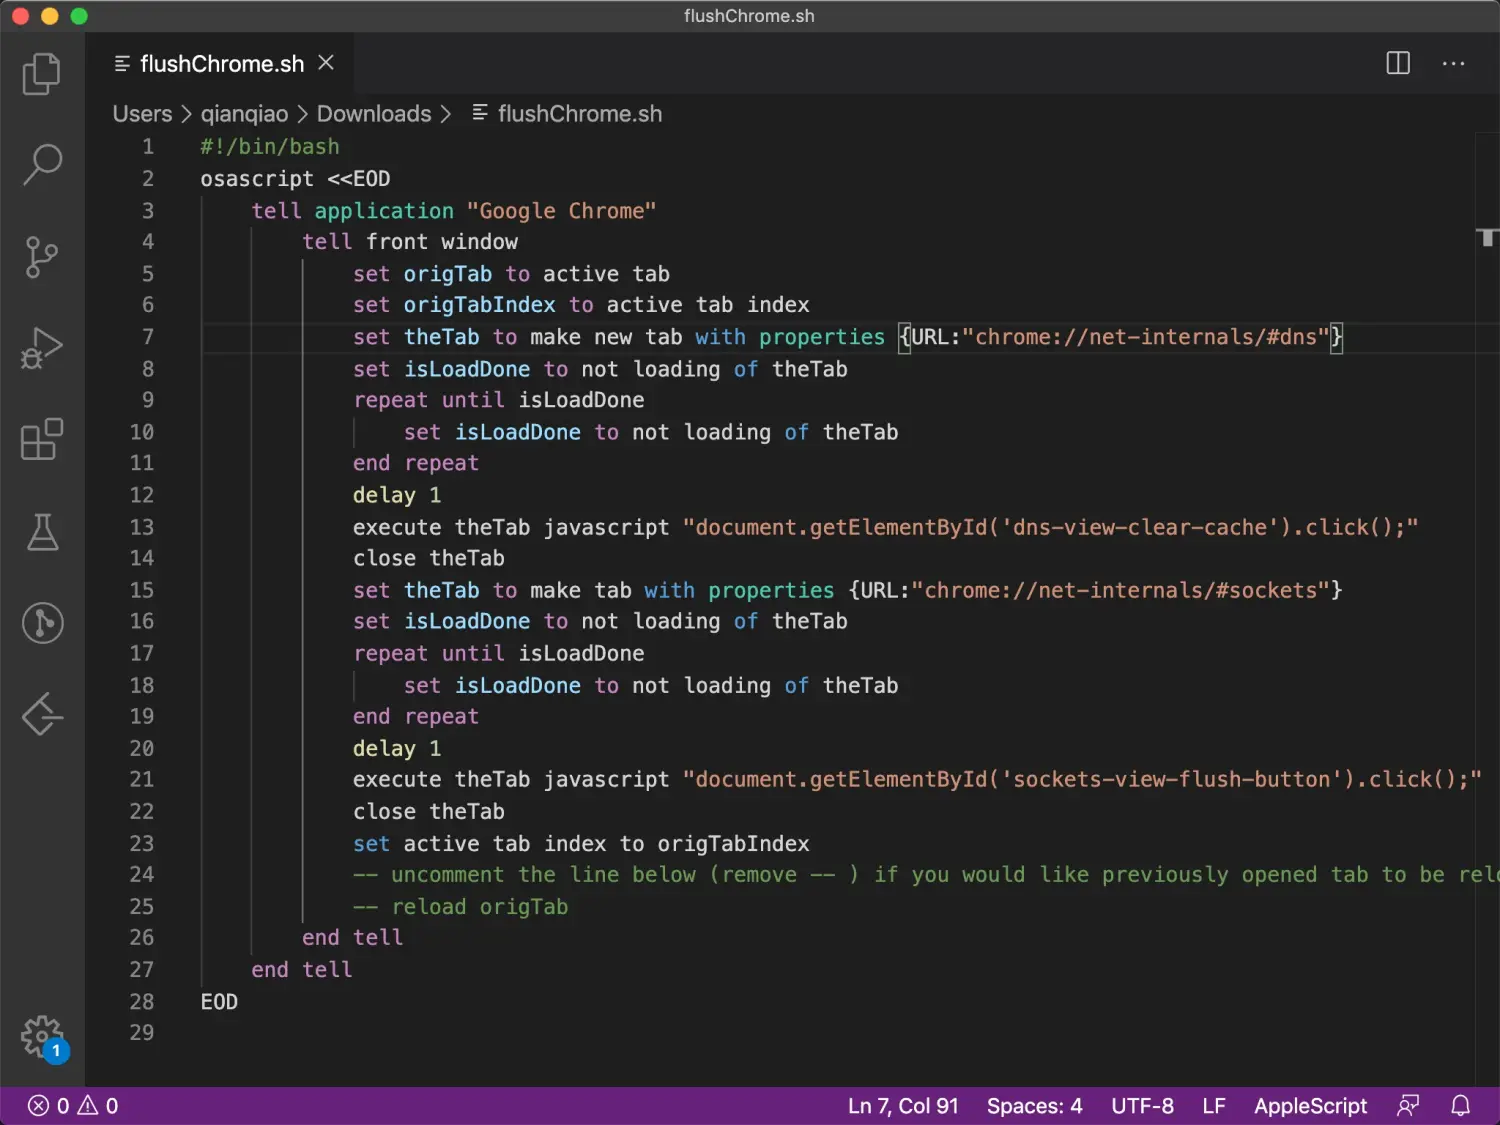Click the Manage gear icon
The height and width of the screenshot is (1125, 1500).
(41, 1037)
